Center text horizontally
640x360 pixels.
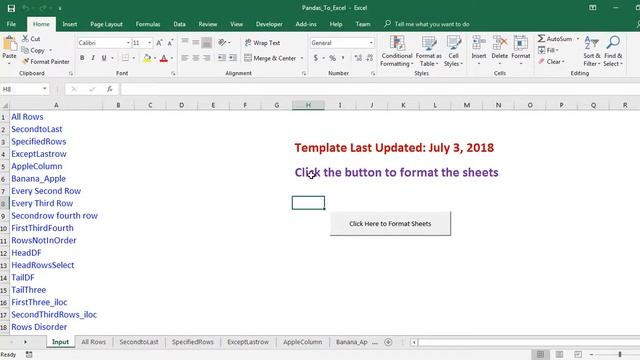pos(196,58)
